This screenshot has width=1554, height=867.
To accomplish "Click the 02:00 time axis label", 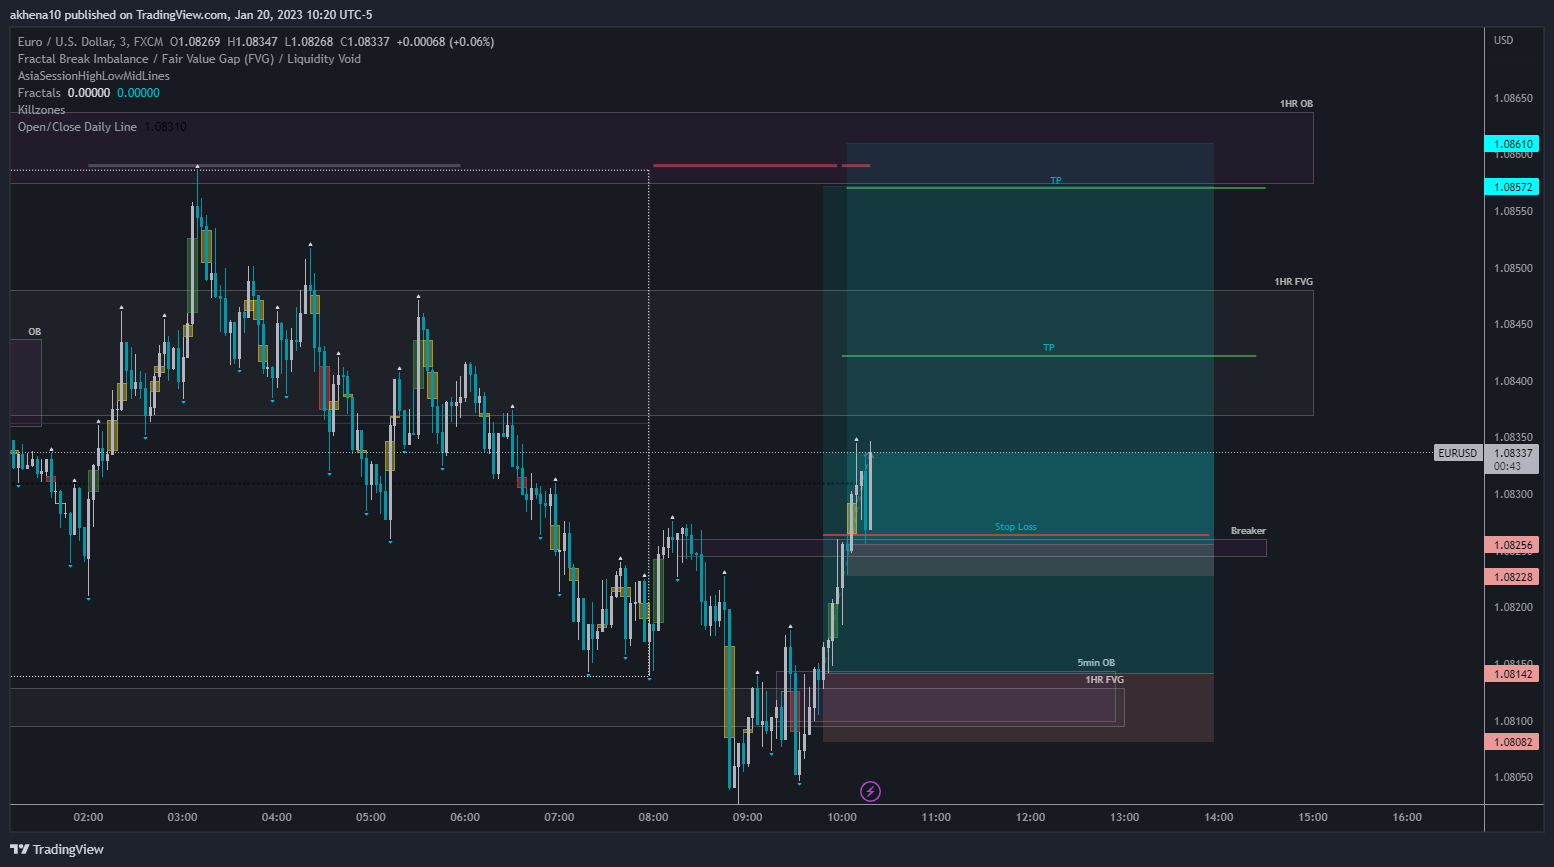I will 88,817.
